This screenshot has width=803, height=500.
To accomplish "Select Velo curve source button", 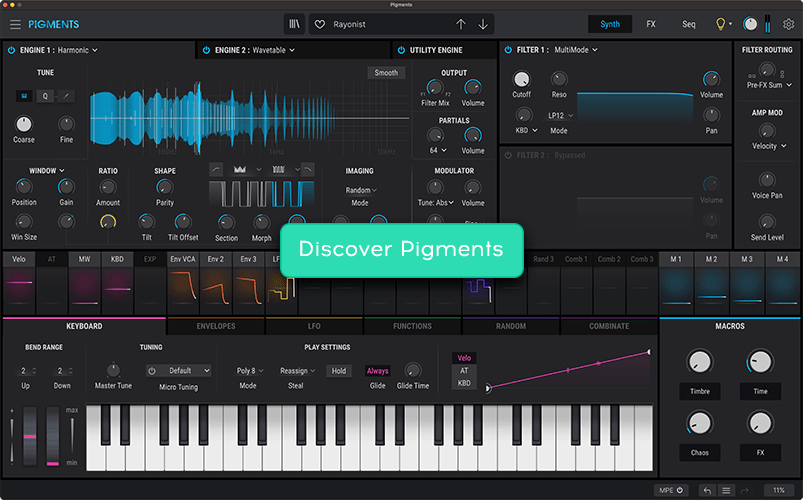I will tap(464, 358).
